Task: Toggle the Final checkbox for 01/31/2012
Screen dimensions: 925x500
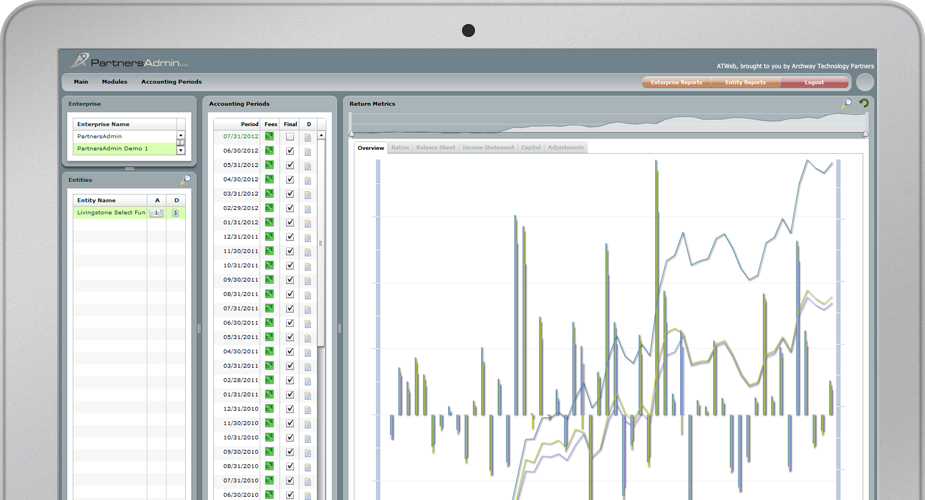Action: pyautogui.click(x=290, y=222)
